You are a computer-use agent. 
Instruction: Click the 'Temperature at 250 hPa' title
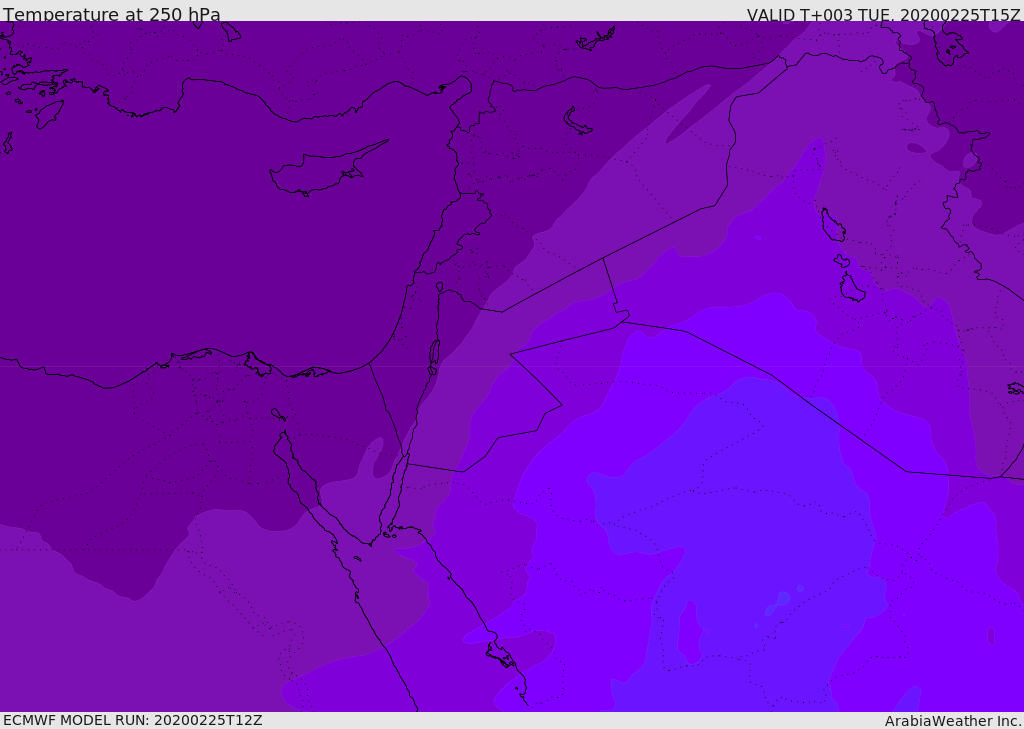coord(112,14)
